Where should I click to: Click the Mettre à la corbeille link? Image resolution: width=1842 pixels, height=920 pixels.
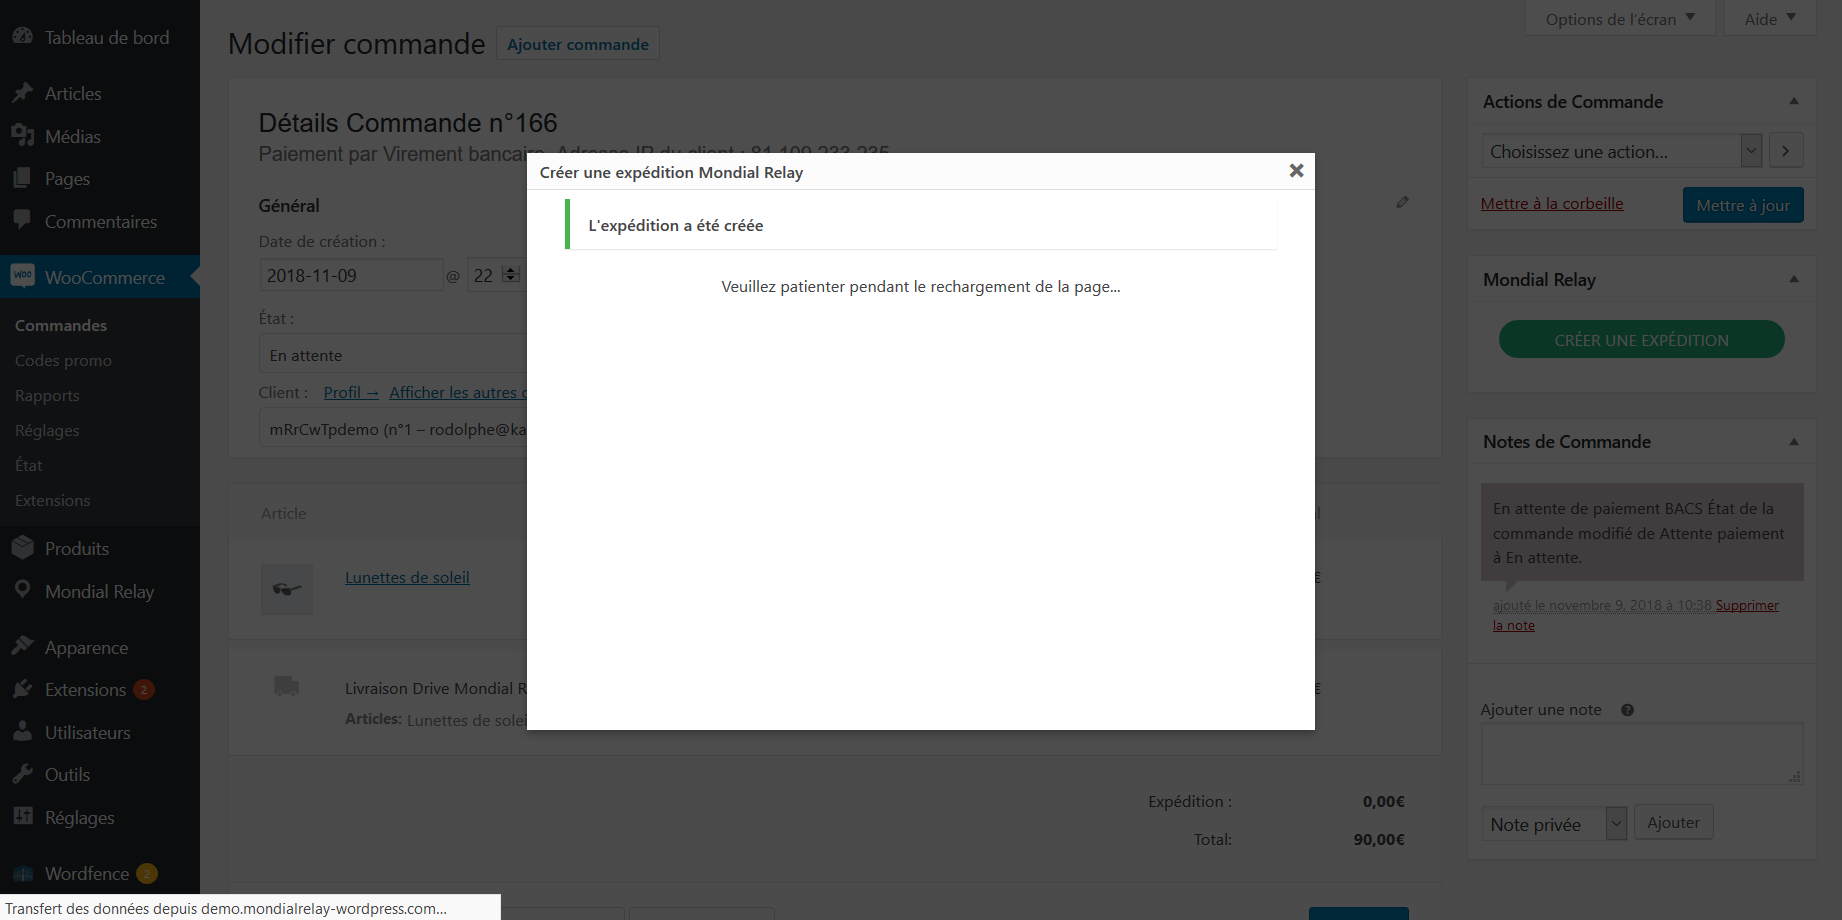(1551, 203)
